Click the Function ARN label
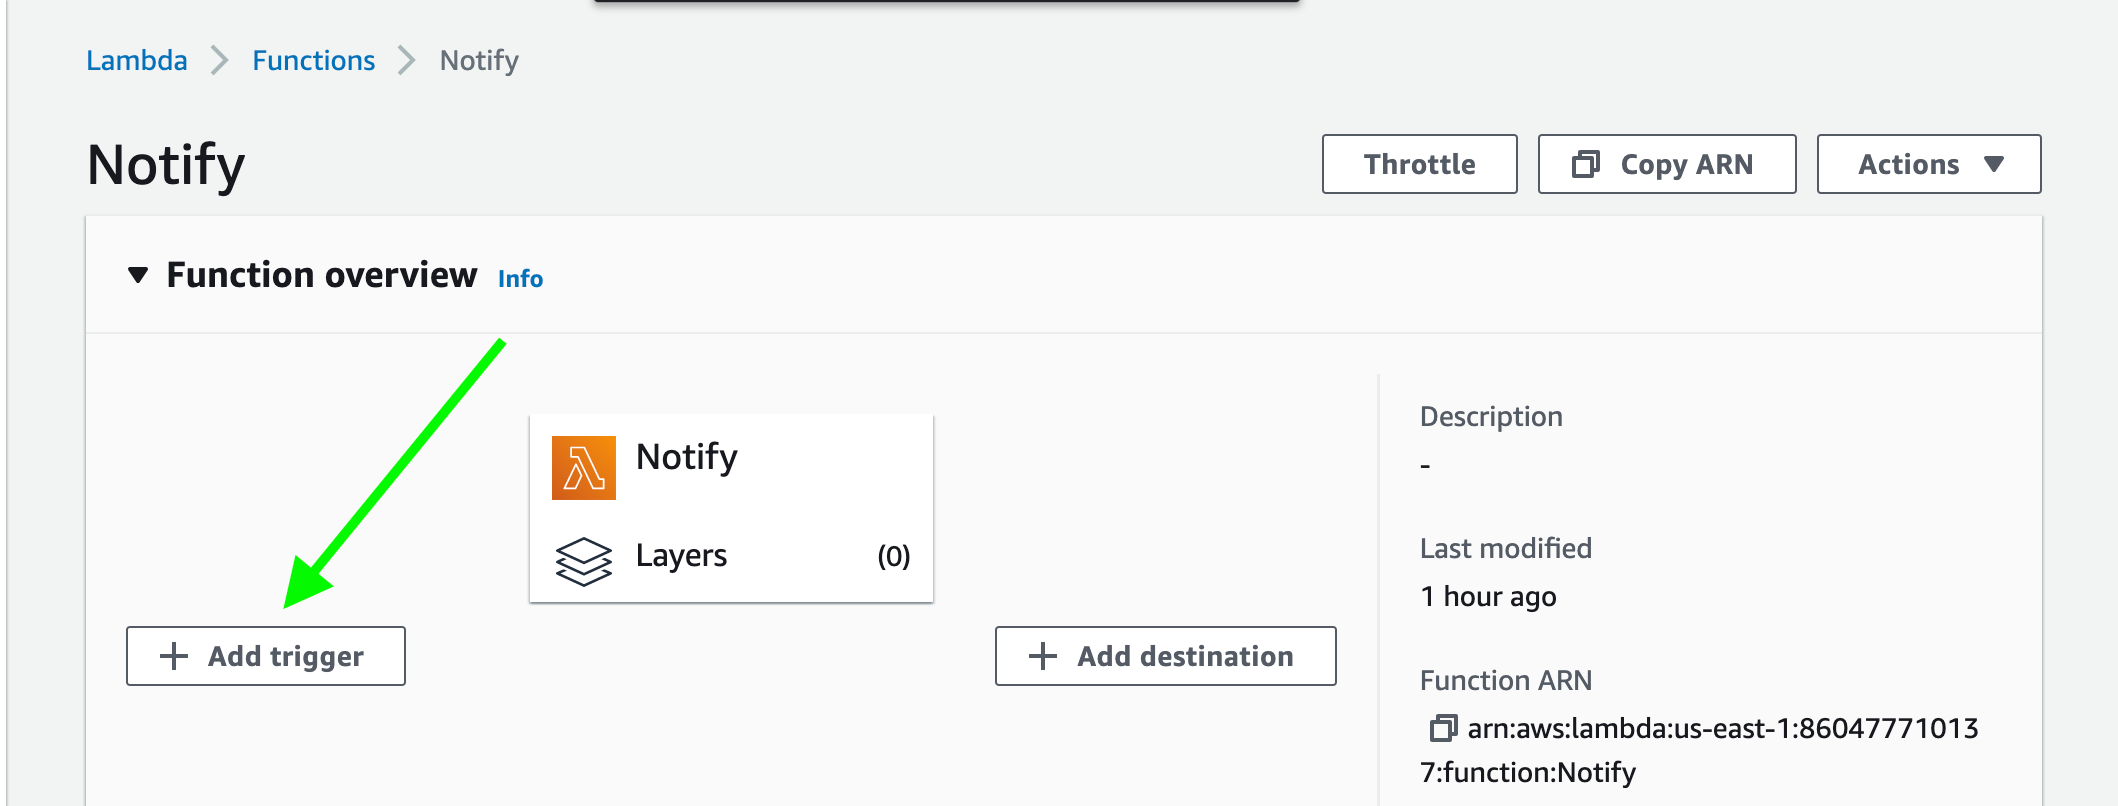The width and height of the screenshot is (2118, 806). coord(1505,680)
